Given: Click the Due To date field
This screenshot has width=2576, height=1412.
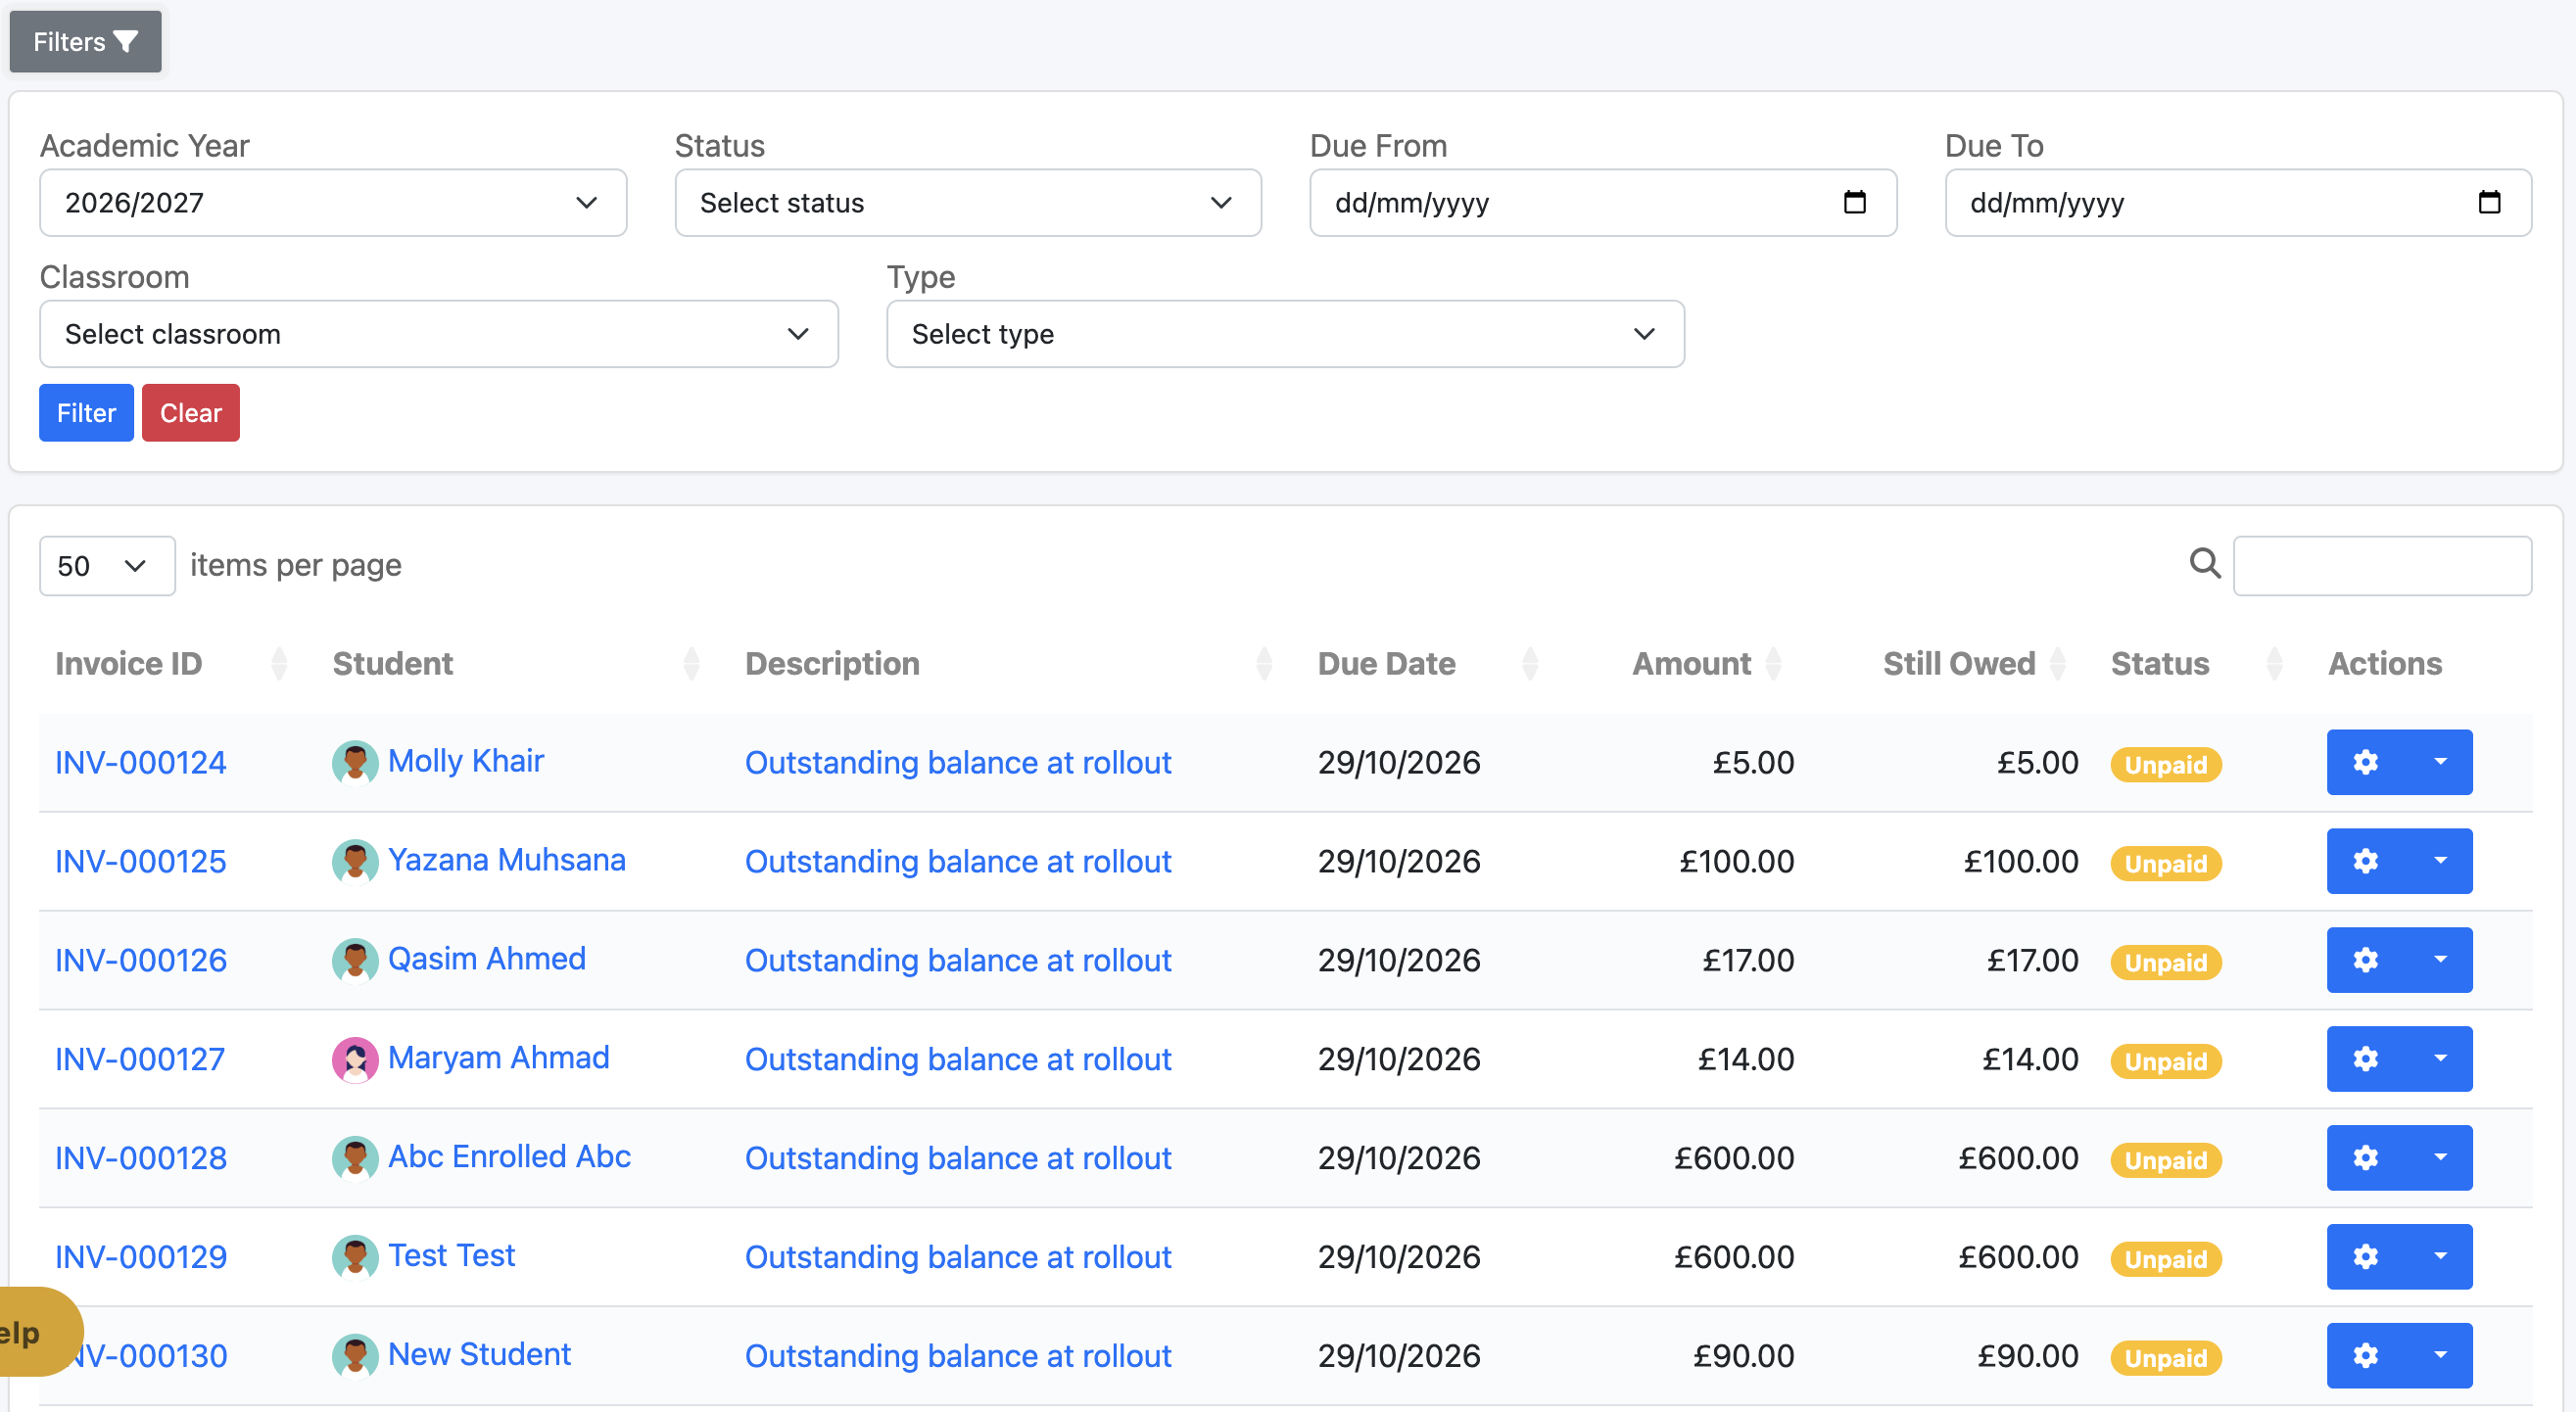Looking at the screenshot, I should (x=2238, y=203).
